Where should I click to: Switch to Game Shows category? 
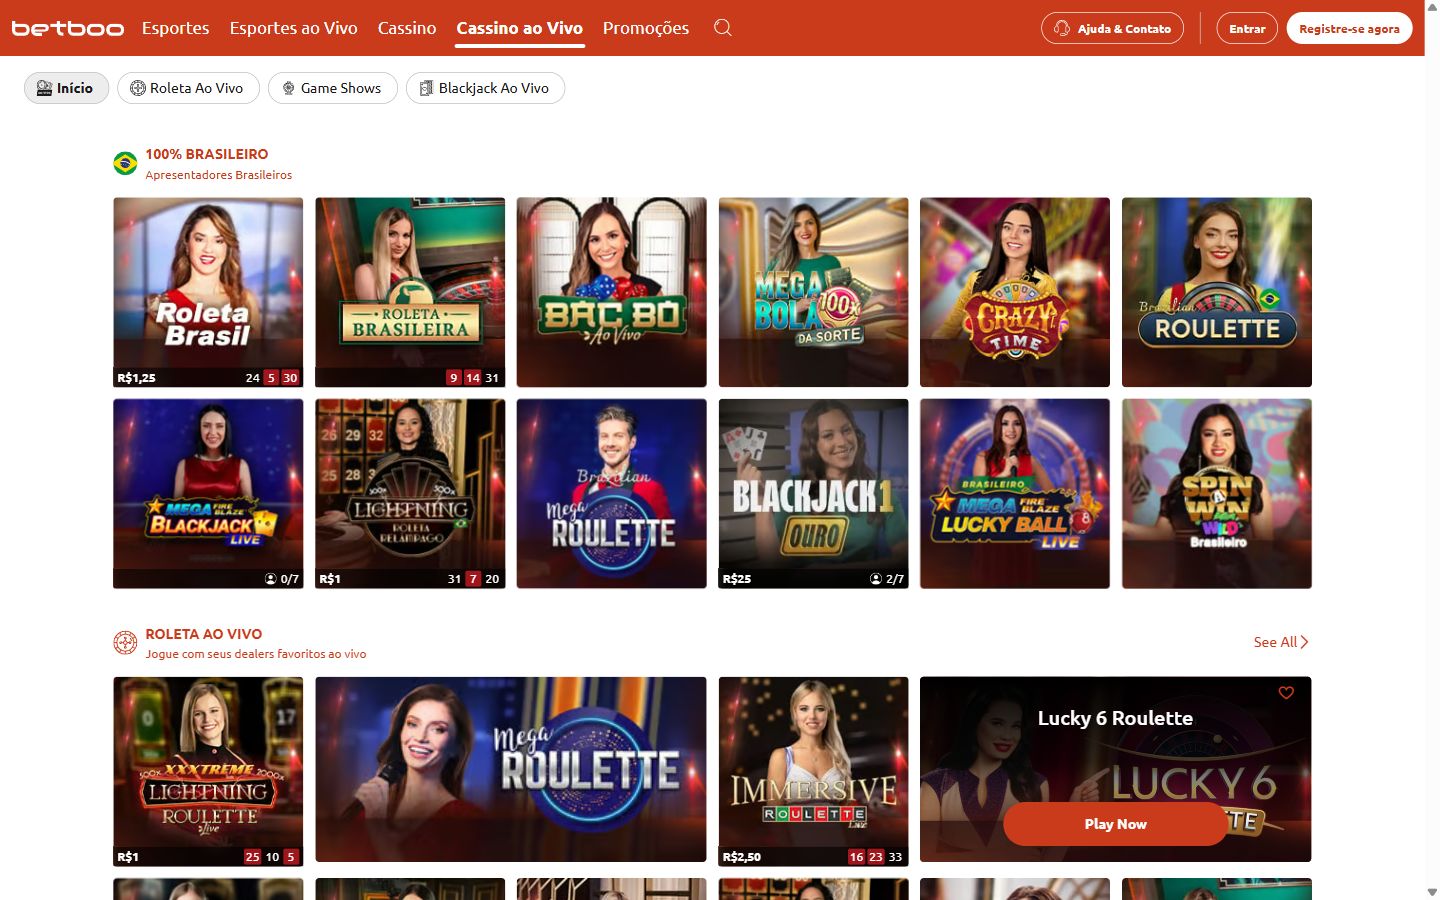tap(332, 88)
